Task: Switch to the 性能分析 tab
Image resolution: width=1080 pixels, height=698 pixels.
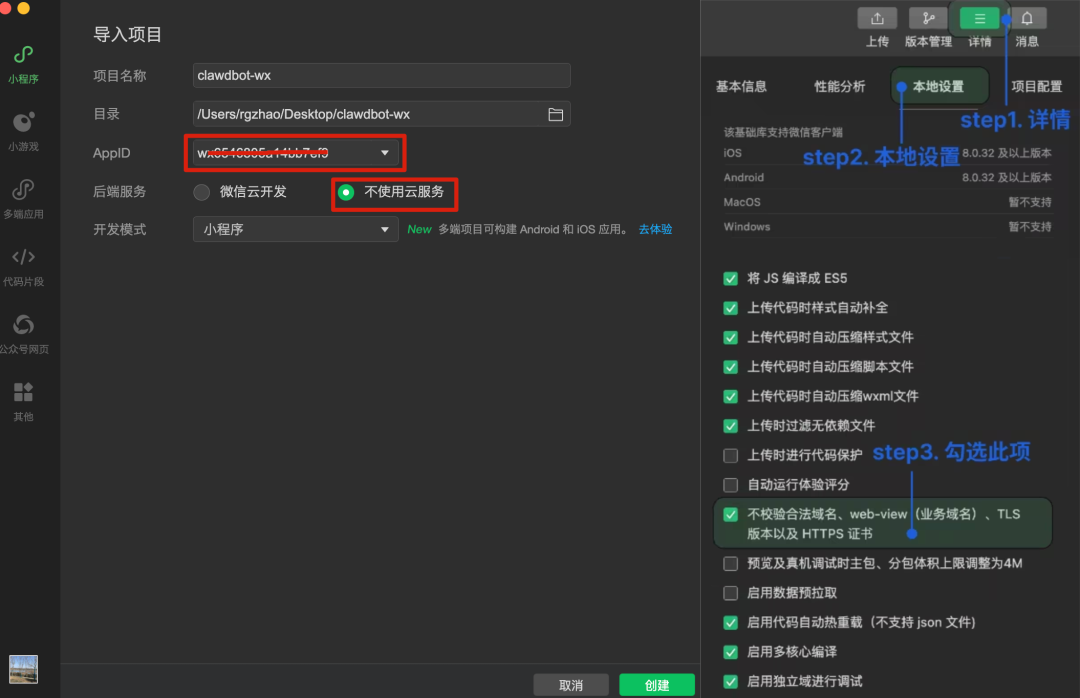Action: click(x=840, y=87)
